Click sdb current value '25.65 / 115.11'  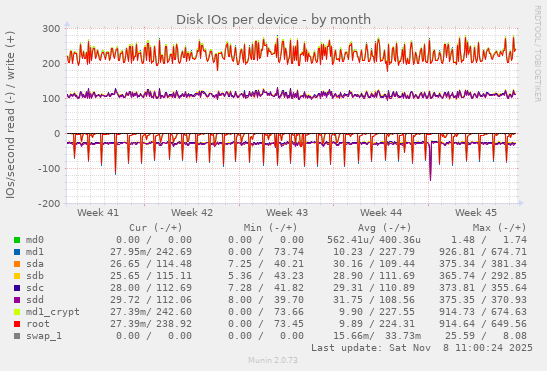coord(151,276)
